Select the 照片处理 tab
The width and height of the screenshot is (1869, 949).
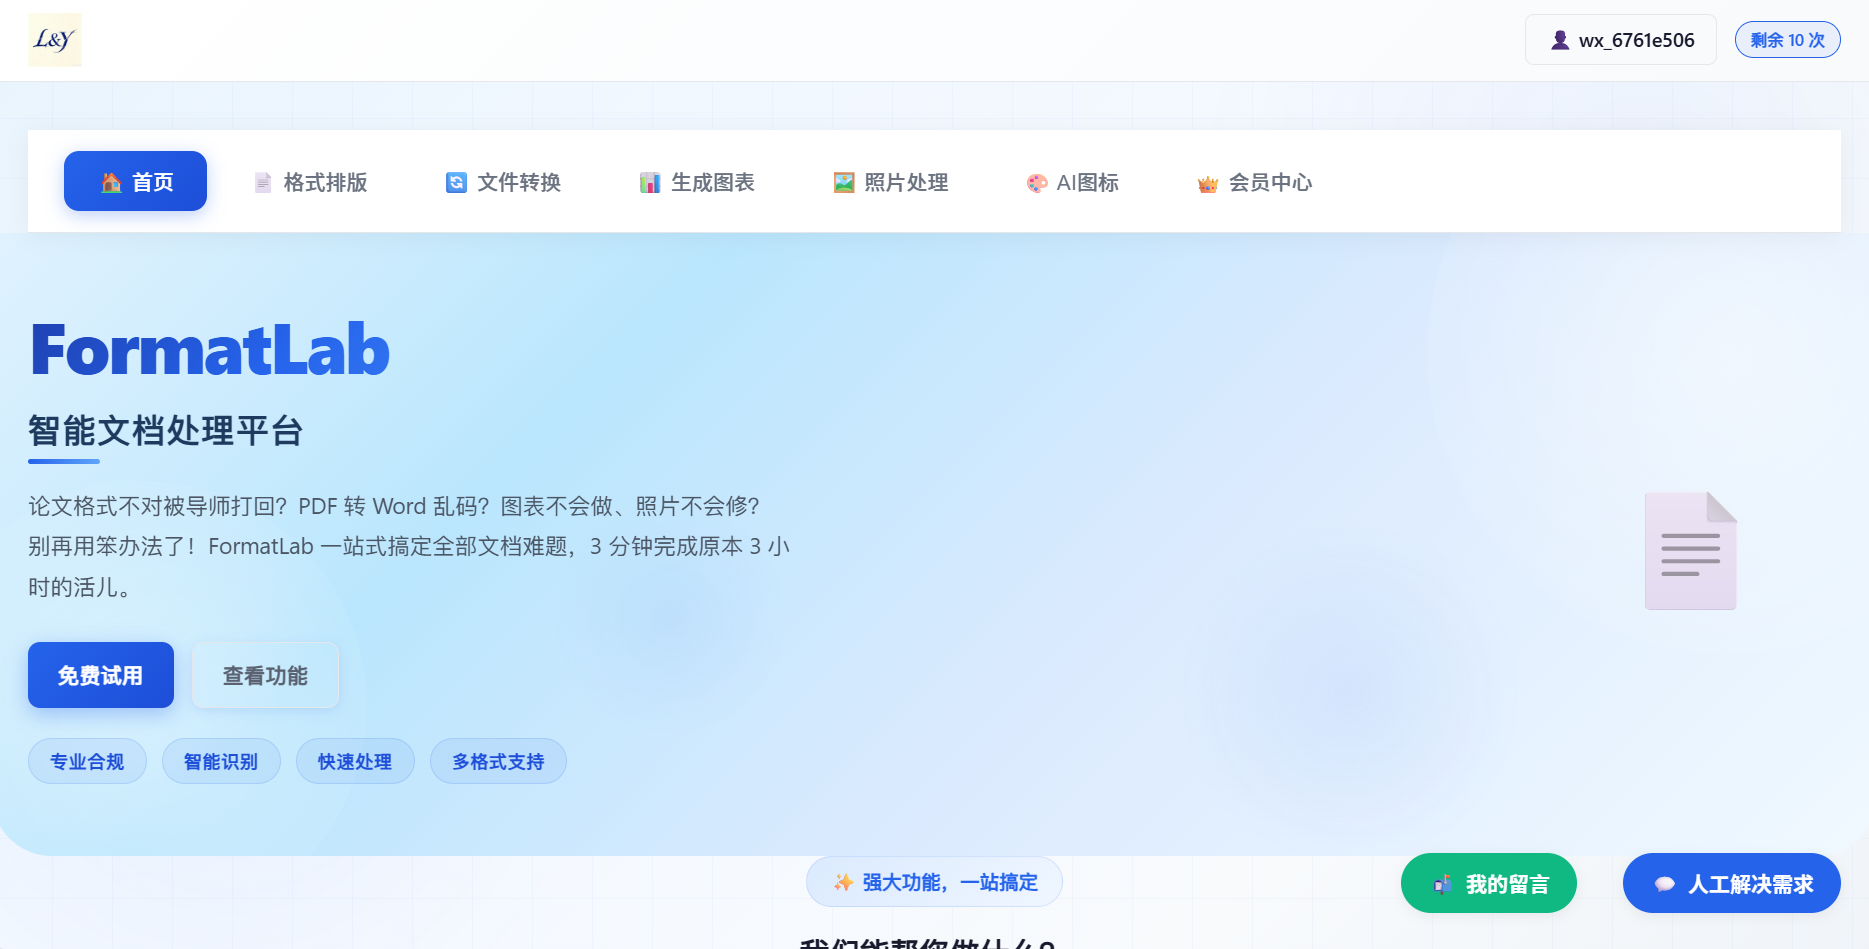coord(892,182)
